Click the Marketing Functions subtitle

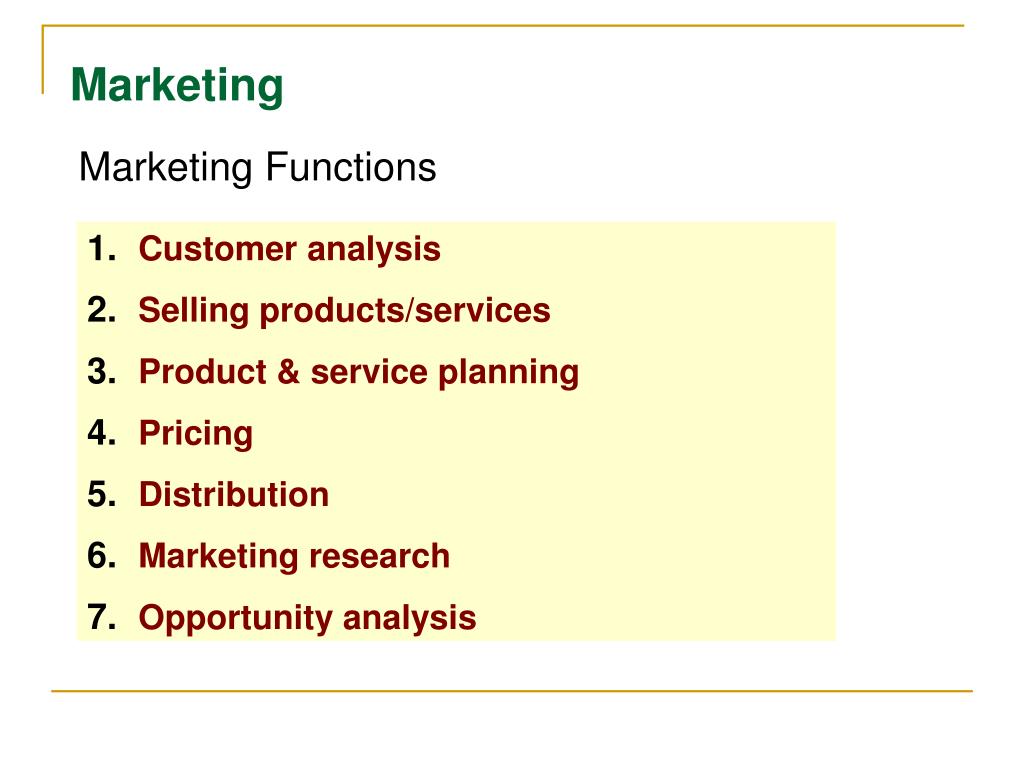click(257, 167)
